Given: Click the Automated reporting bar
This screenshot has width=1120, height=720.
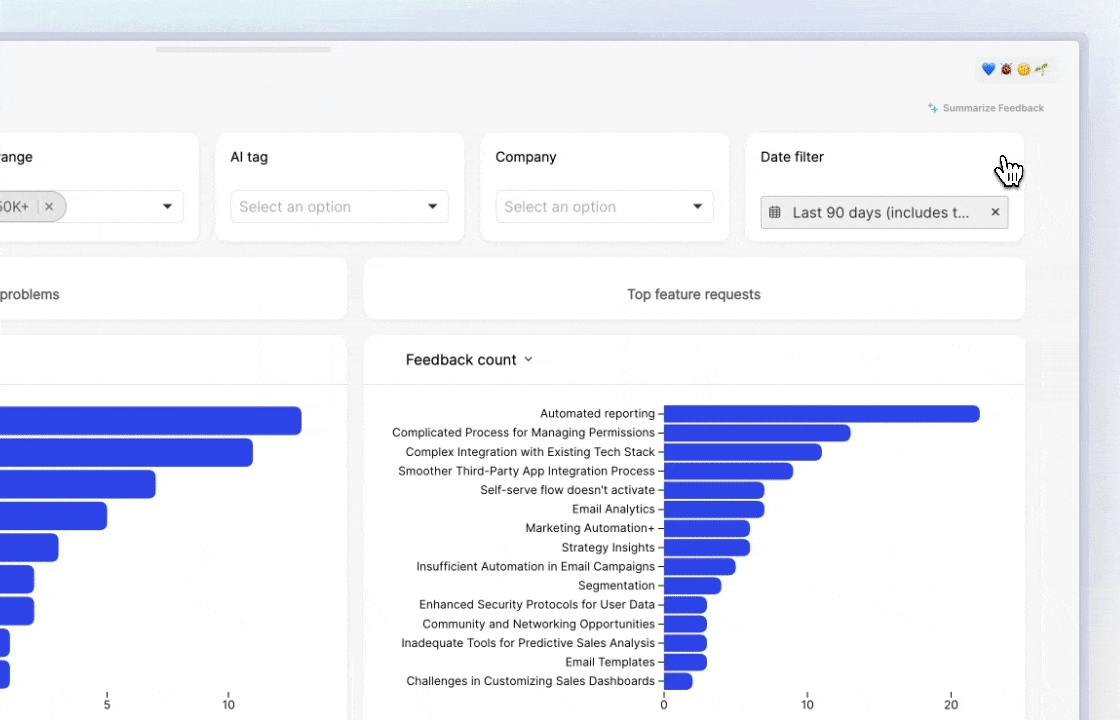Looking at the screenshot, I should pos(821,414).
